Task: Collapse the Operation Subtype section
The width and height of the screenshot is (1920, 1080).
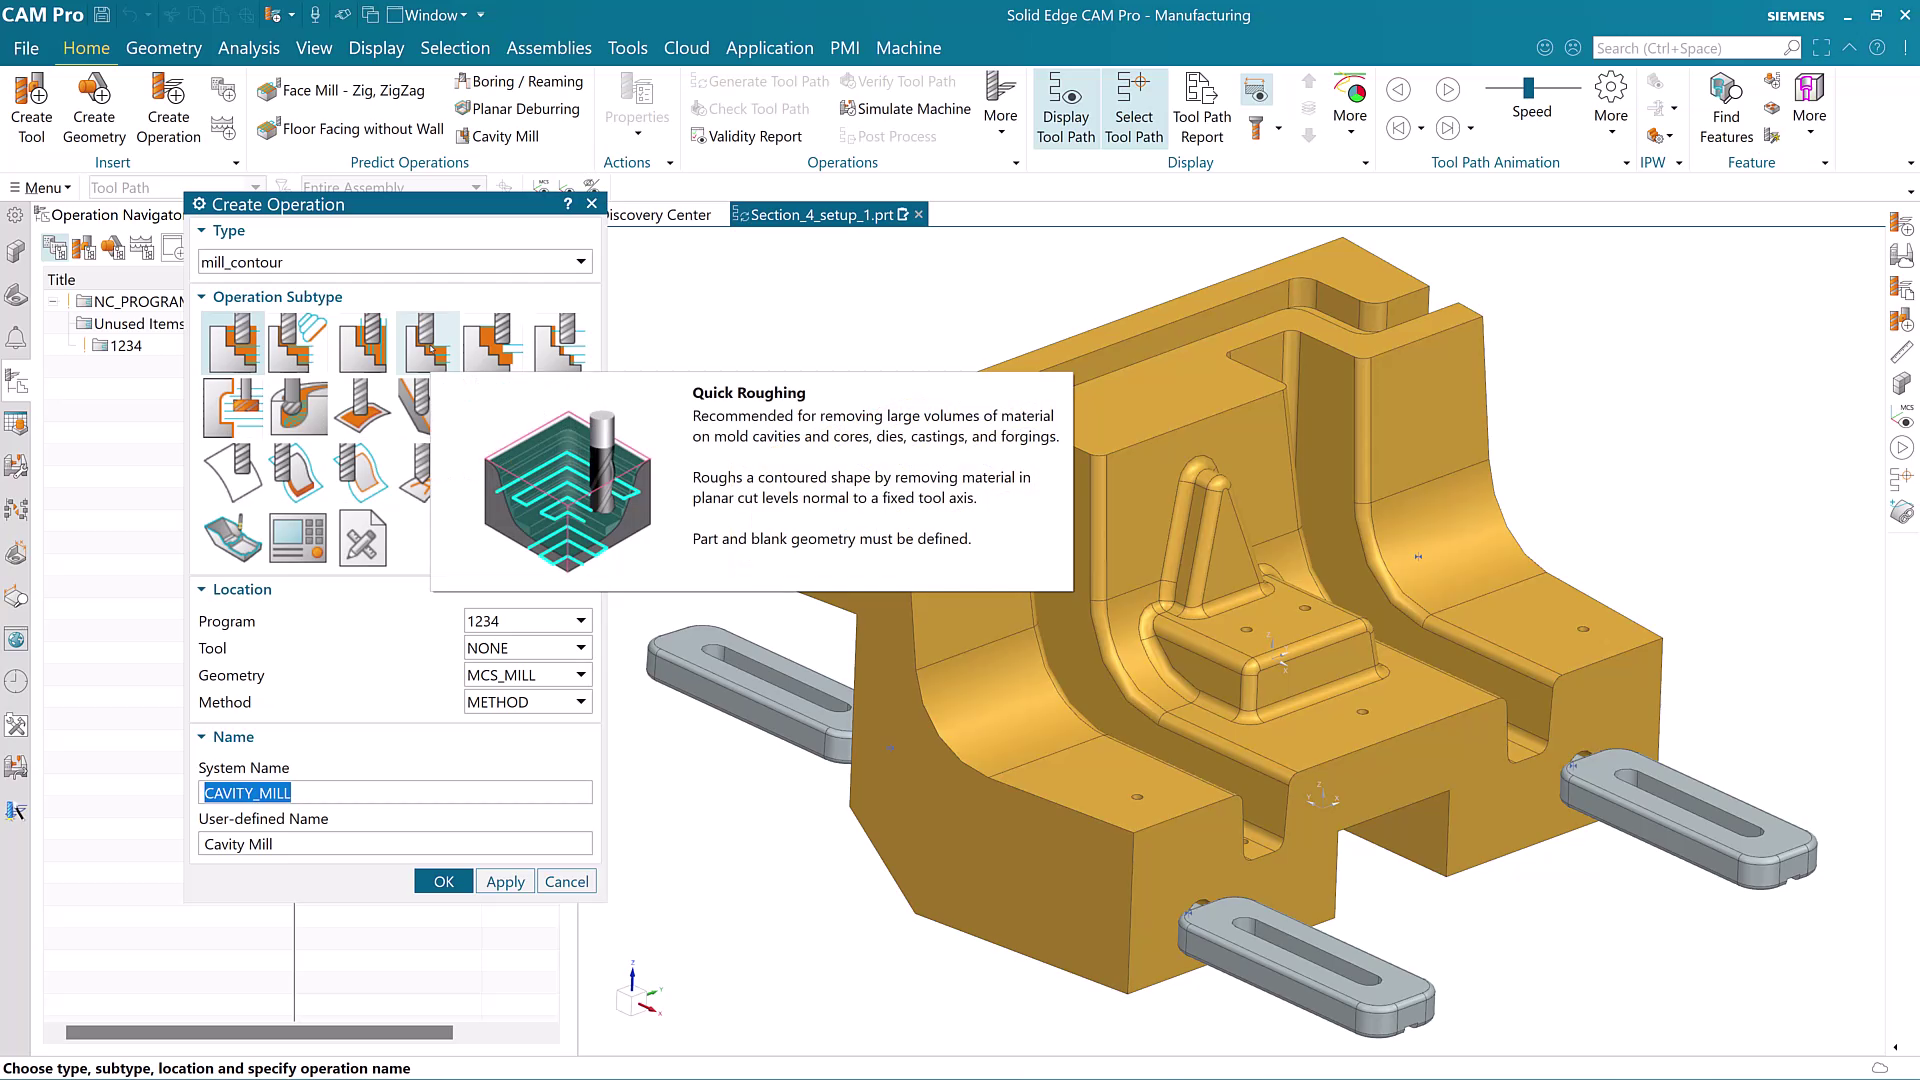Action: click(x=201, y=296)
